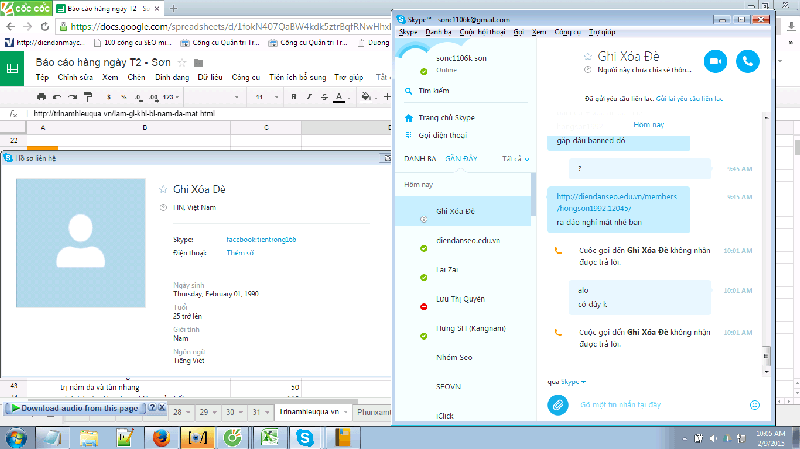Click the Cốc Cốc browser logo button
The height and width of the screenshot is (449, 800).
[26, 8]
